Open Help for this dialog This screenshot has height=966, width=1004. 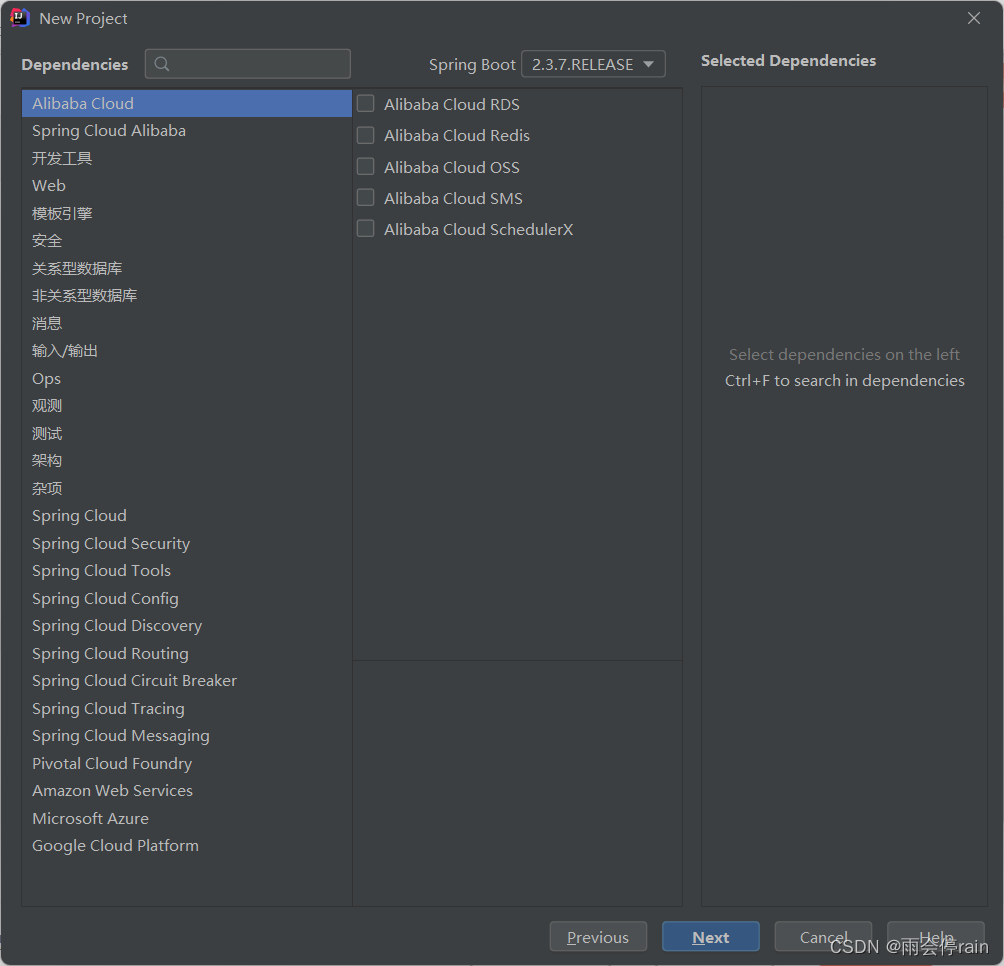coord(935,937)
